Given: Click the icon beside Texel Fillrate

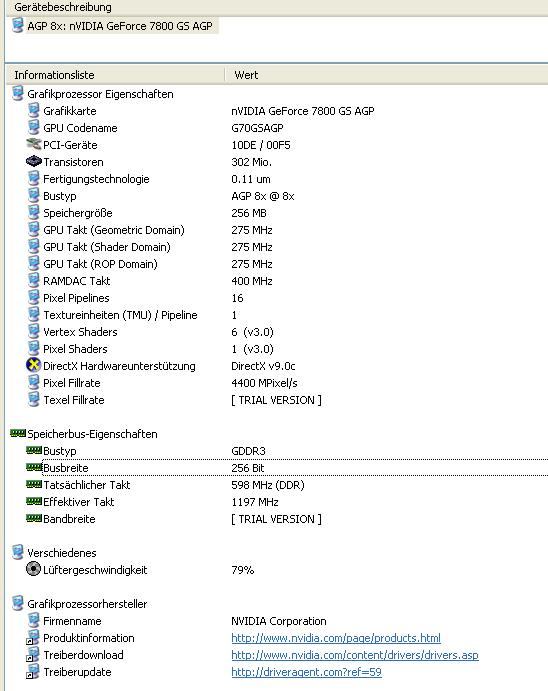Looking at the screenshot, I should (33, 399).
